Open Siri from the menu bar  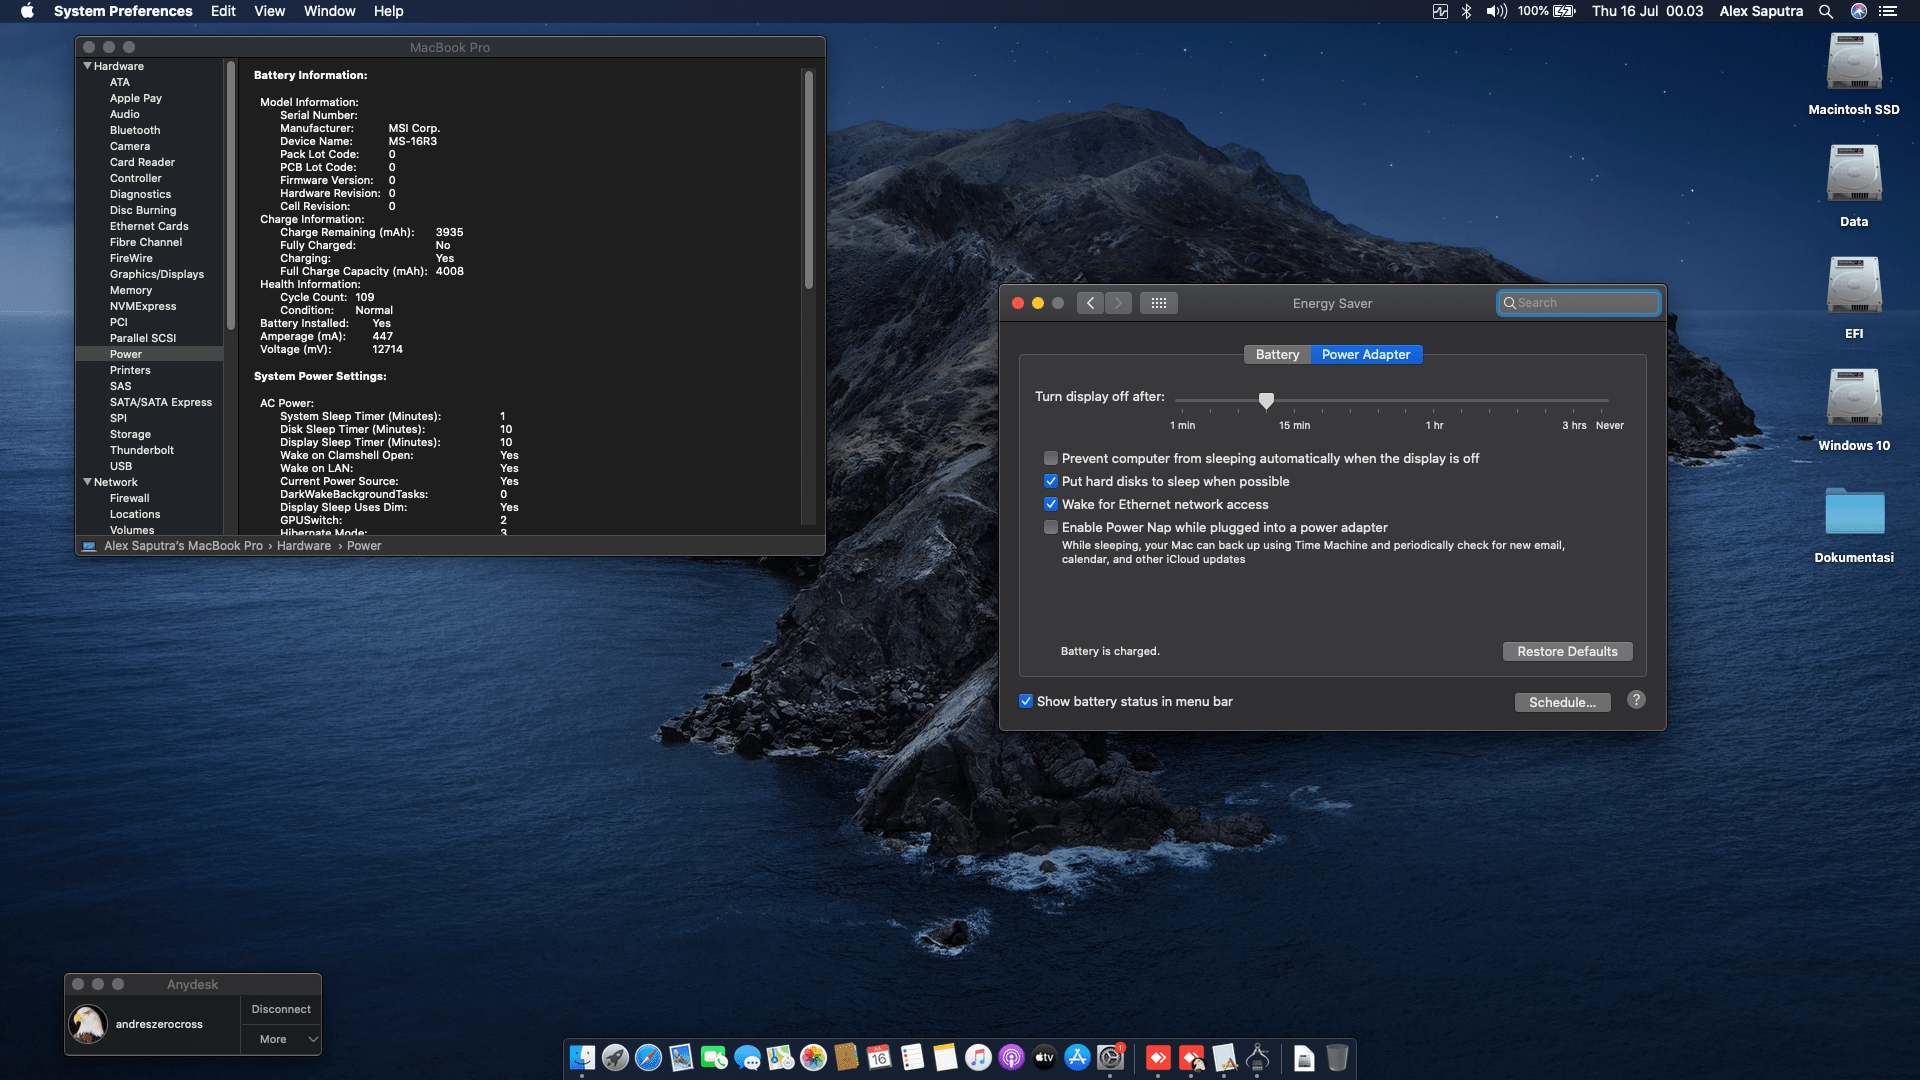(1858, 11)
